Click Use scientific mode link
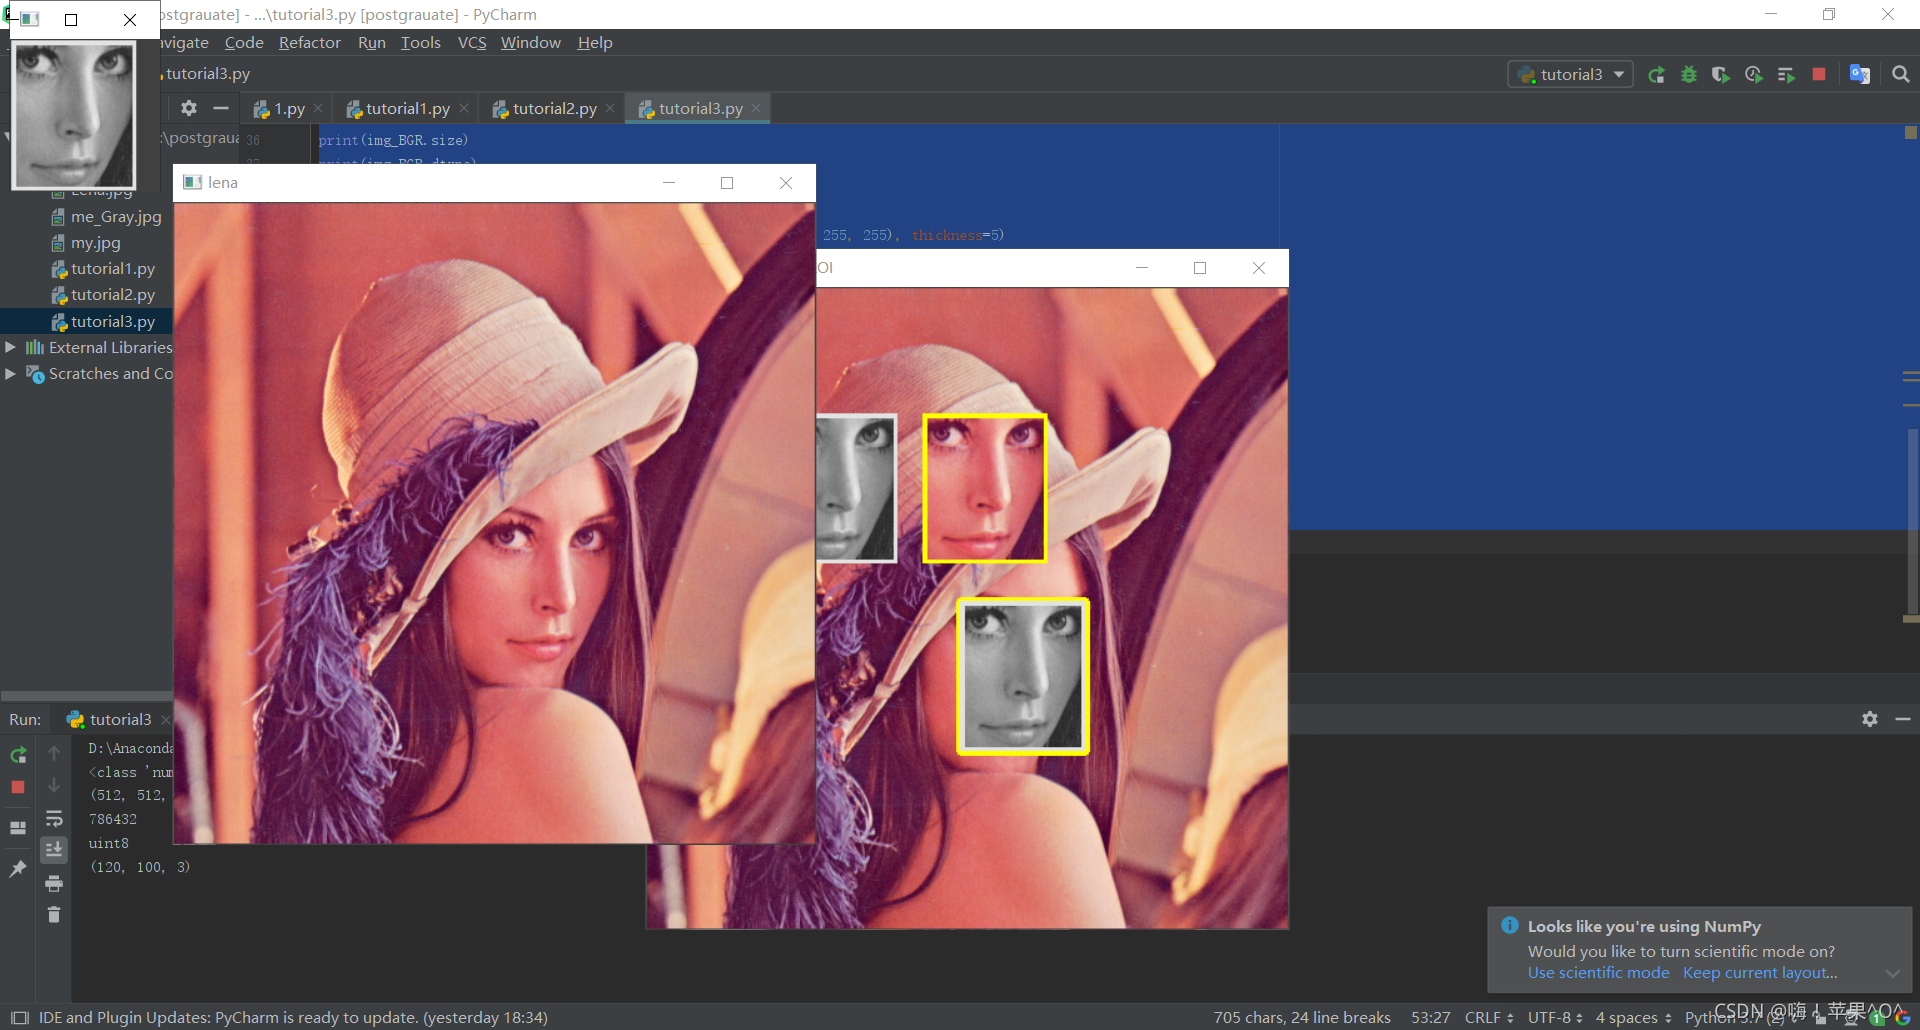This screenshot has width=1920, height=1030. (x=1597, y=972)
